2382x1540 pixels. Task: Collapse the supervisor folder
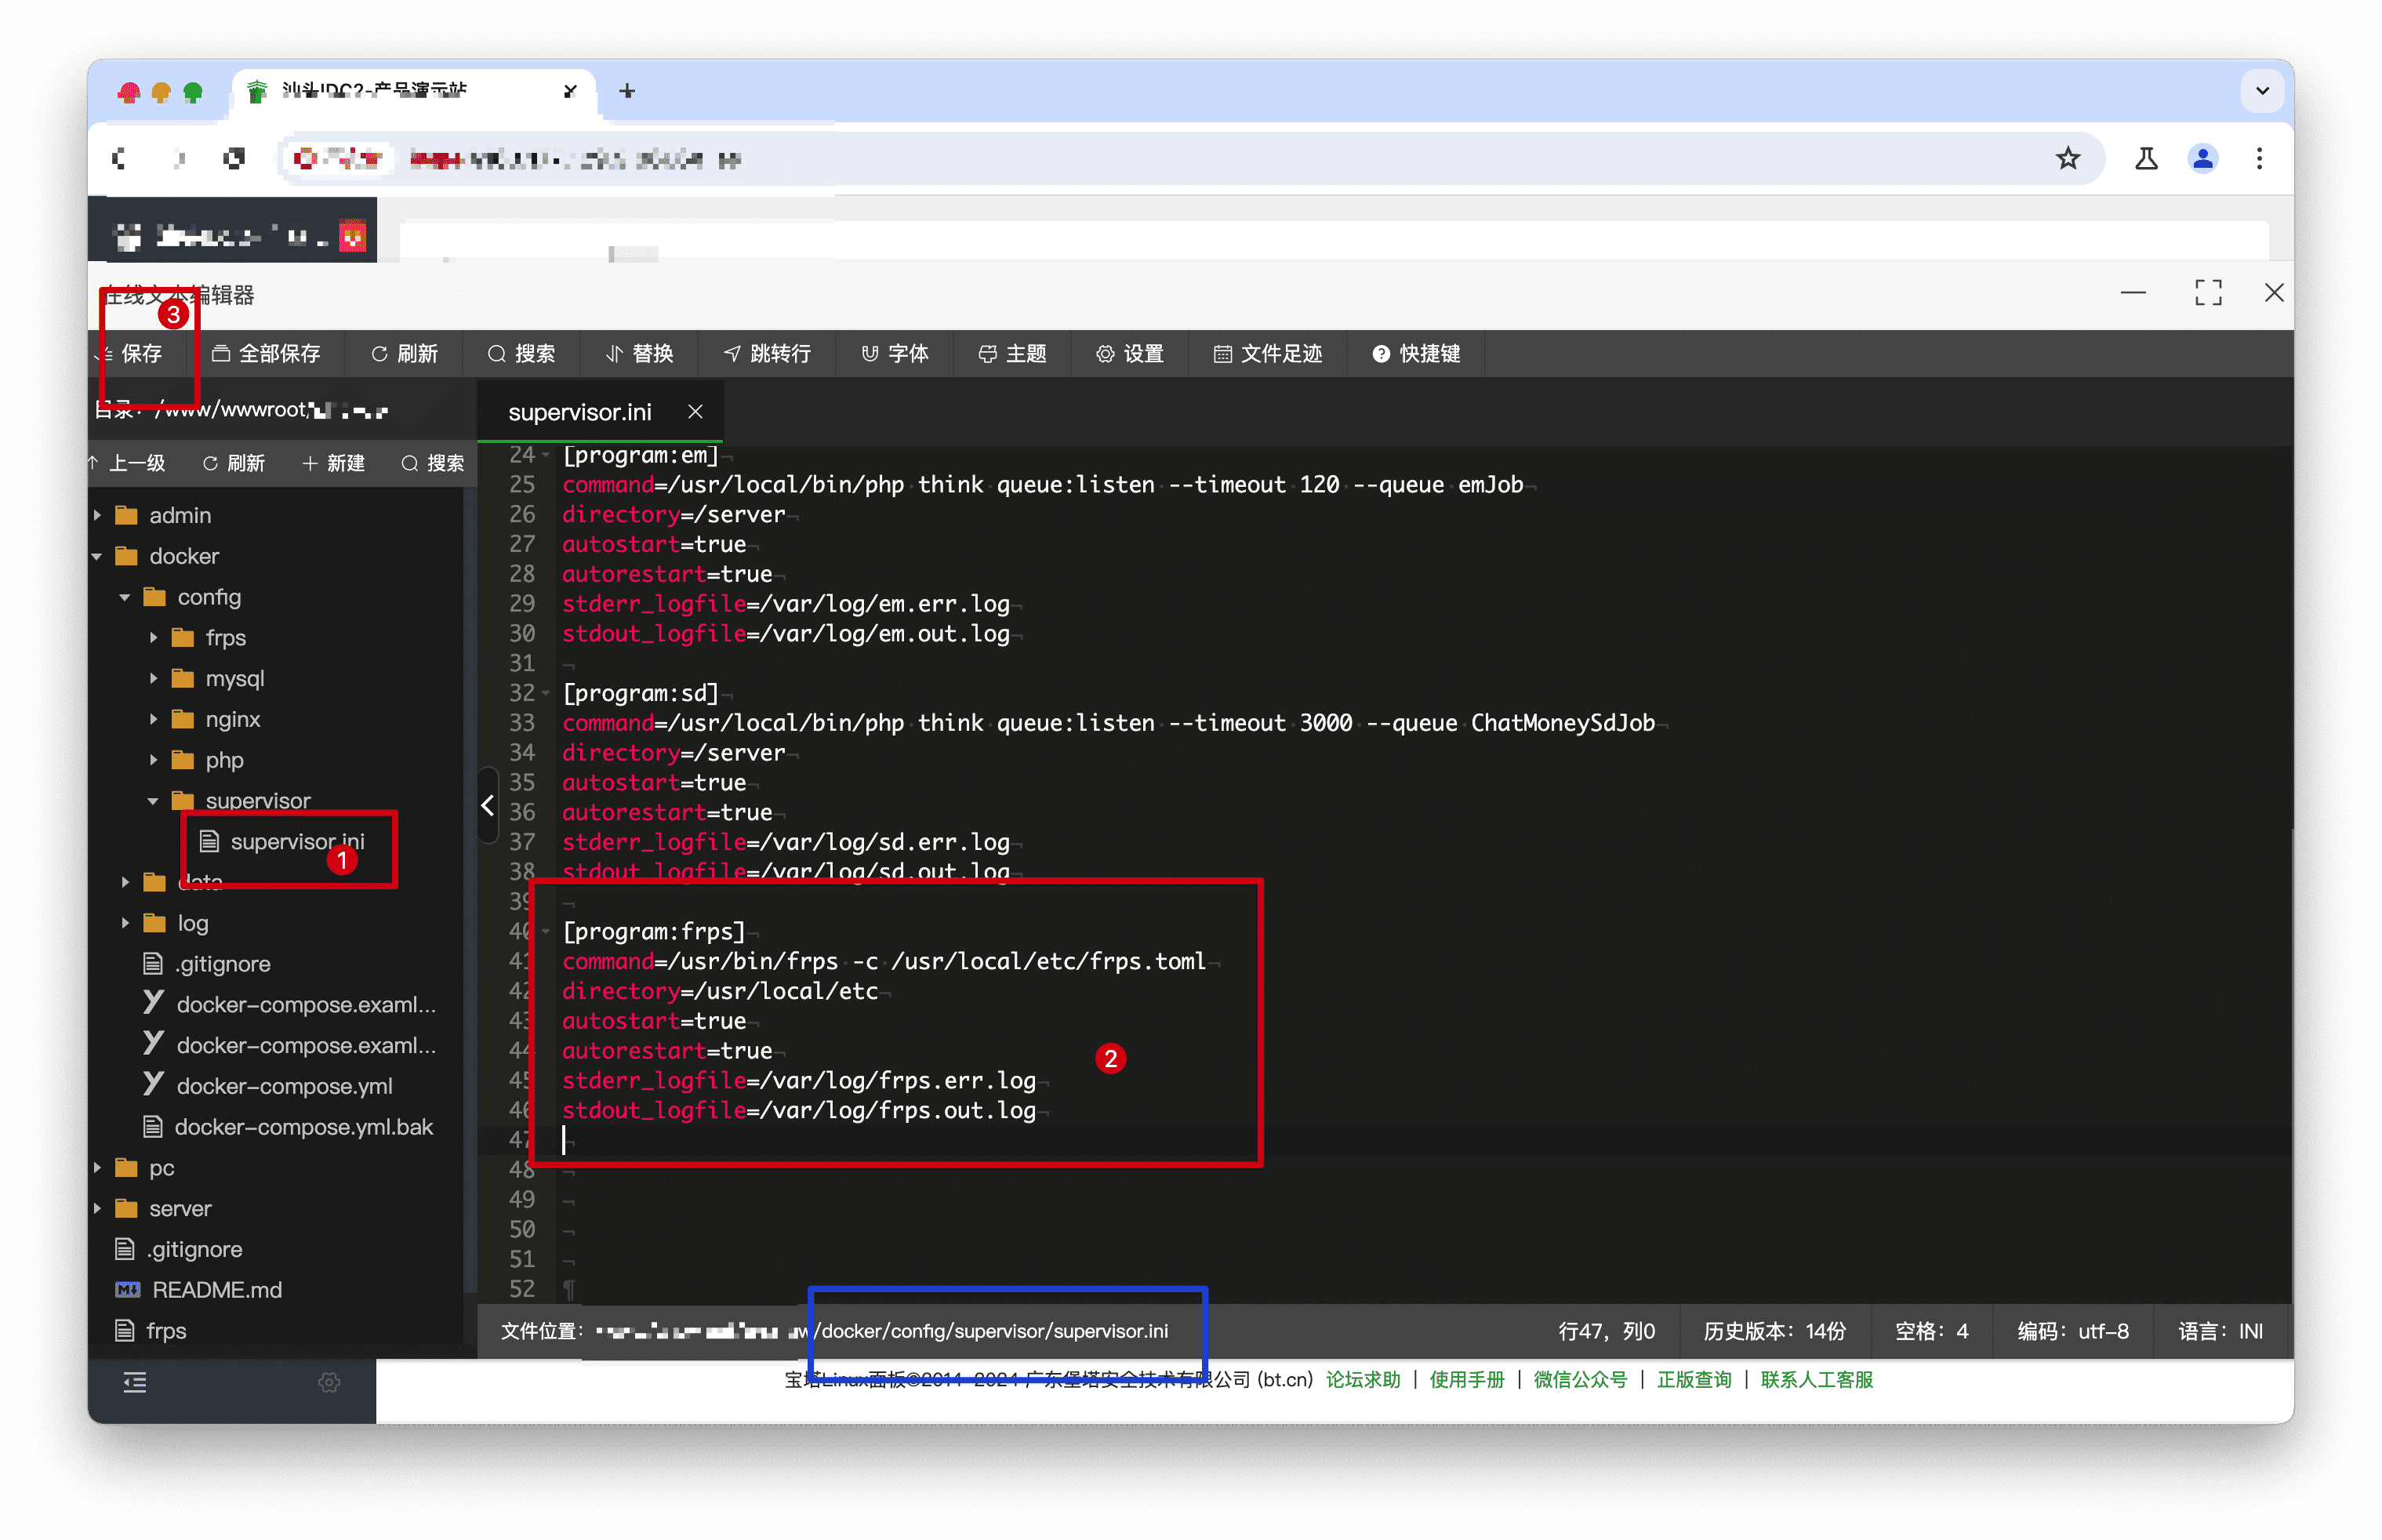point(153,801)
